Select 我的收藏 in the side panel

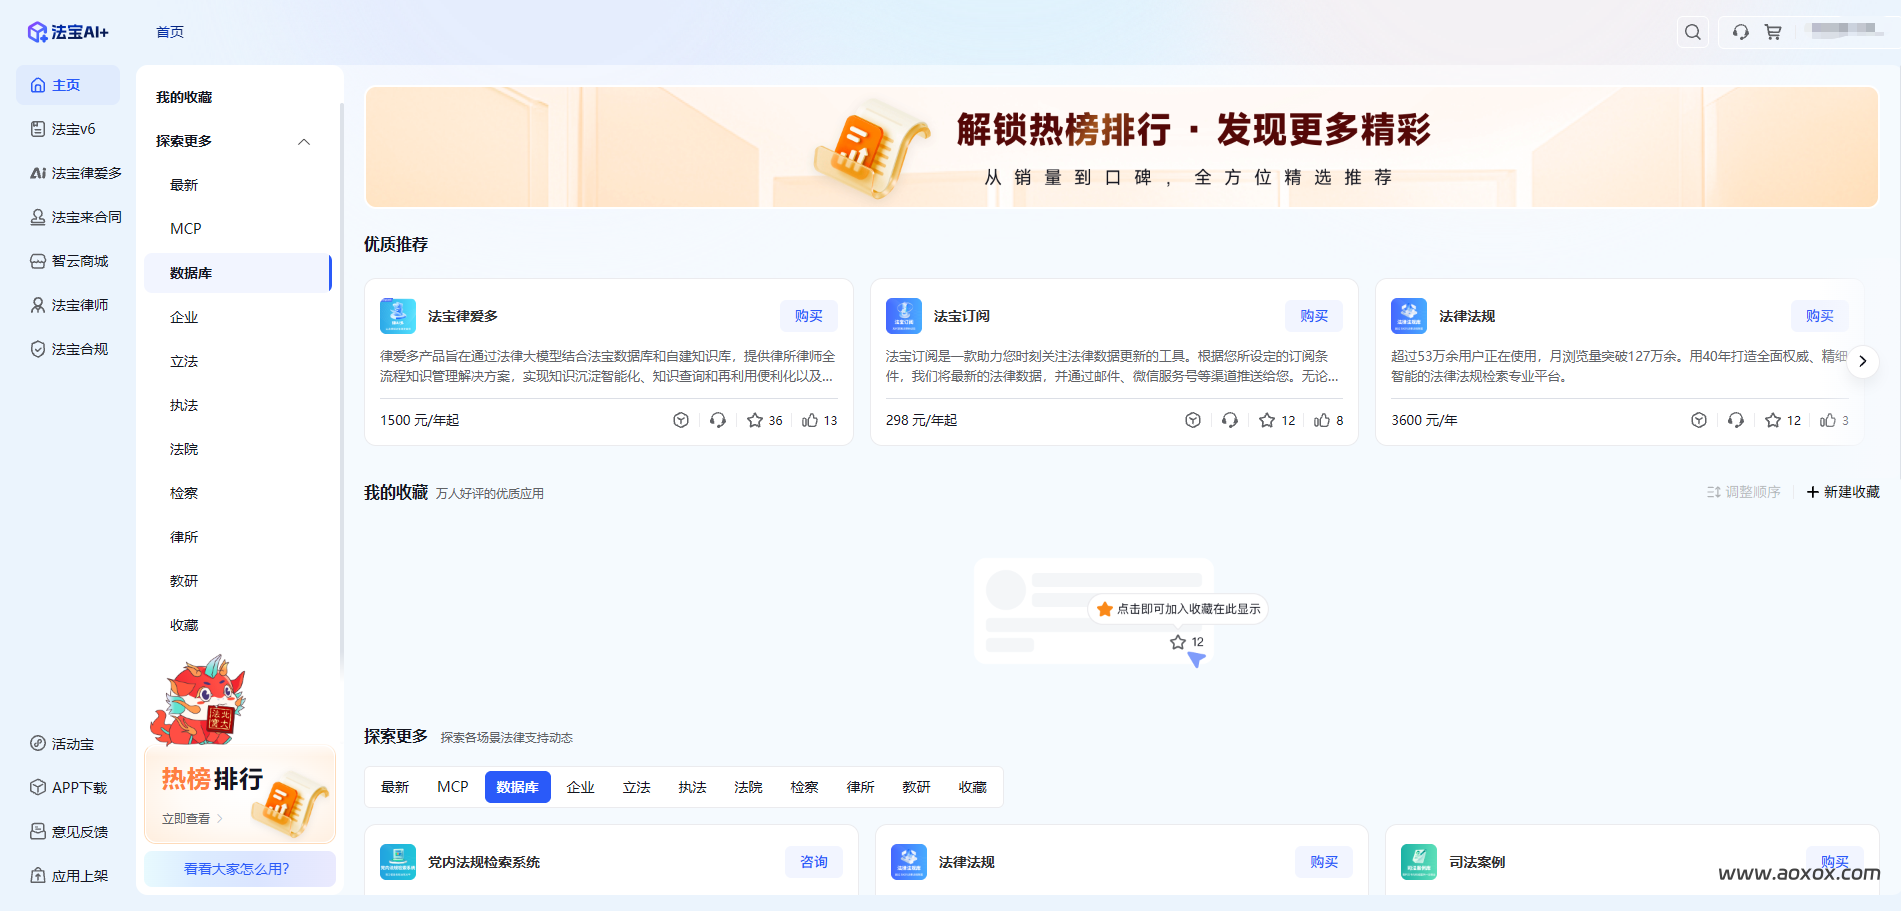click(184, 97)
